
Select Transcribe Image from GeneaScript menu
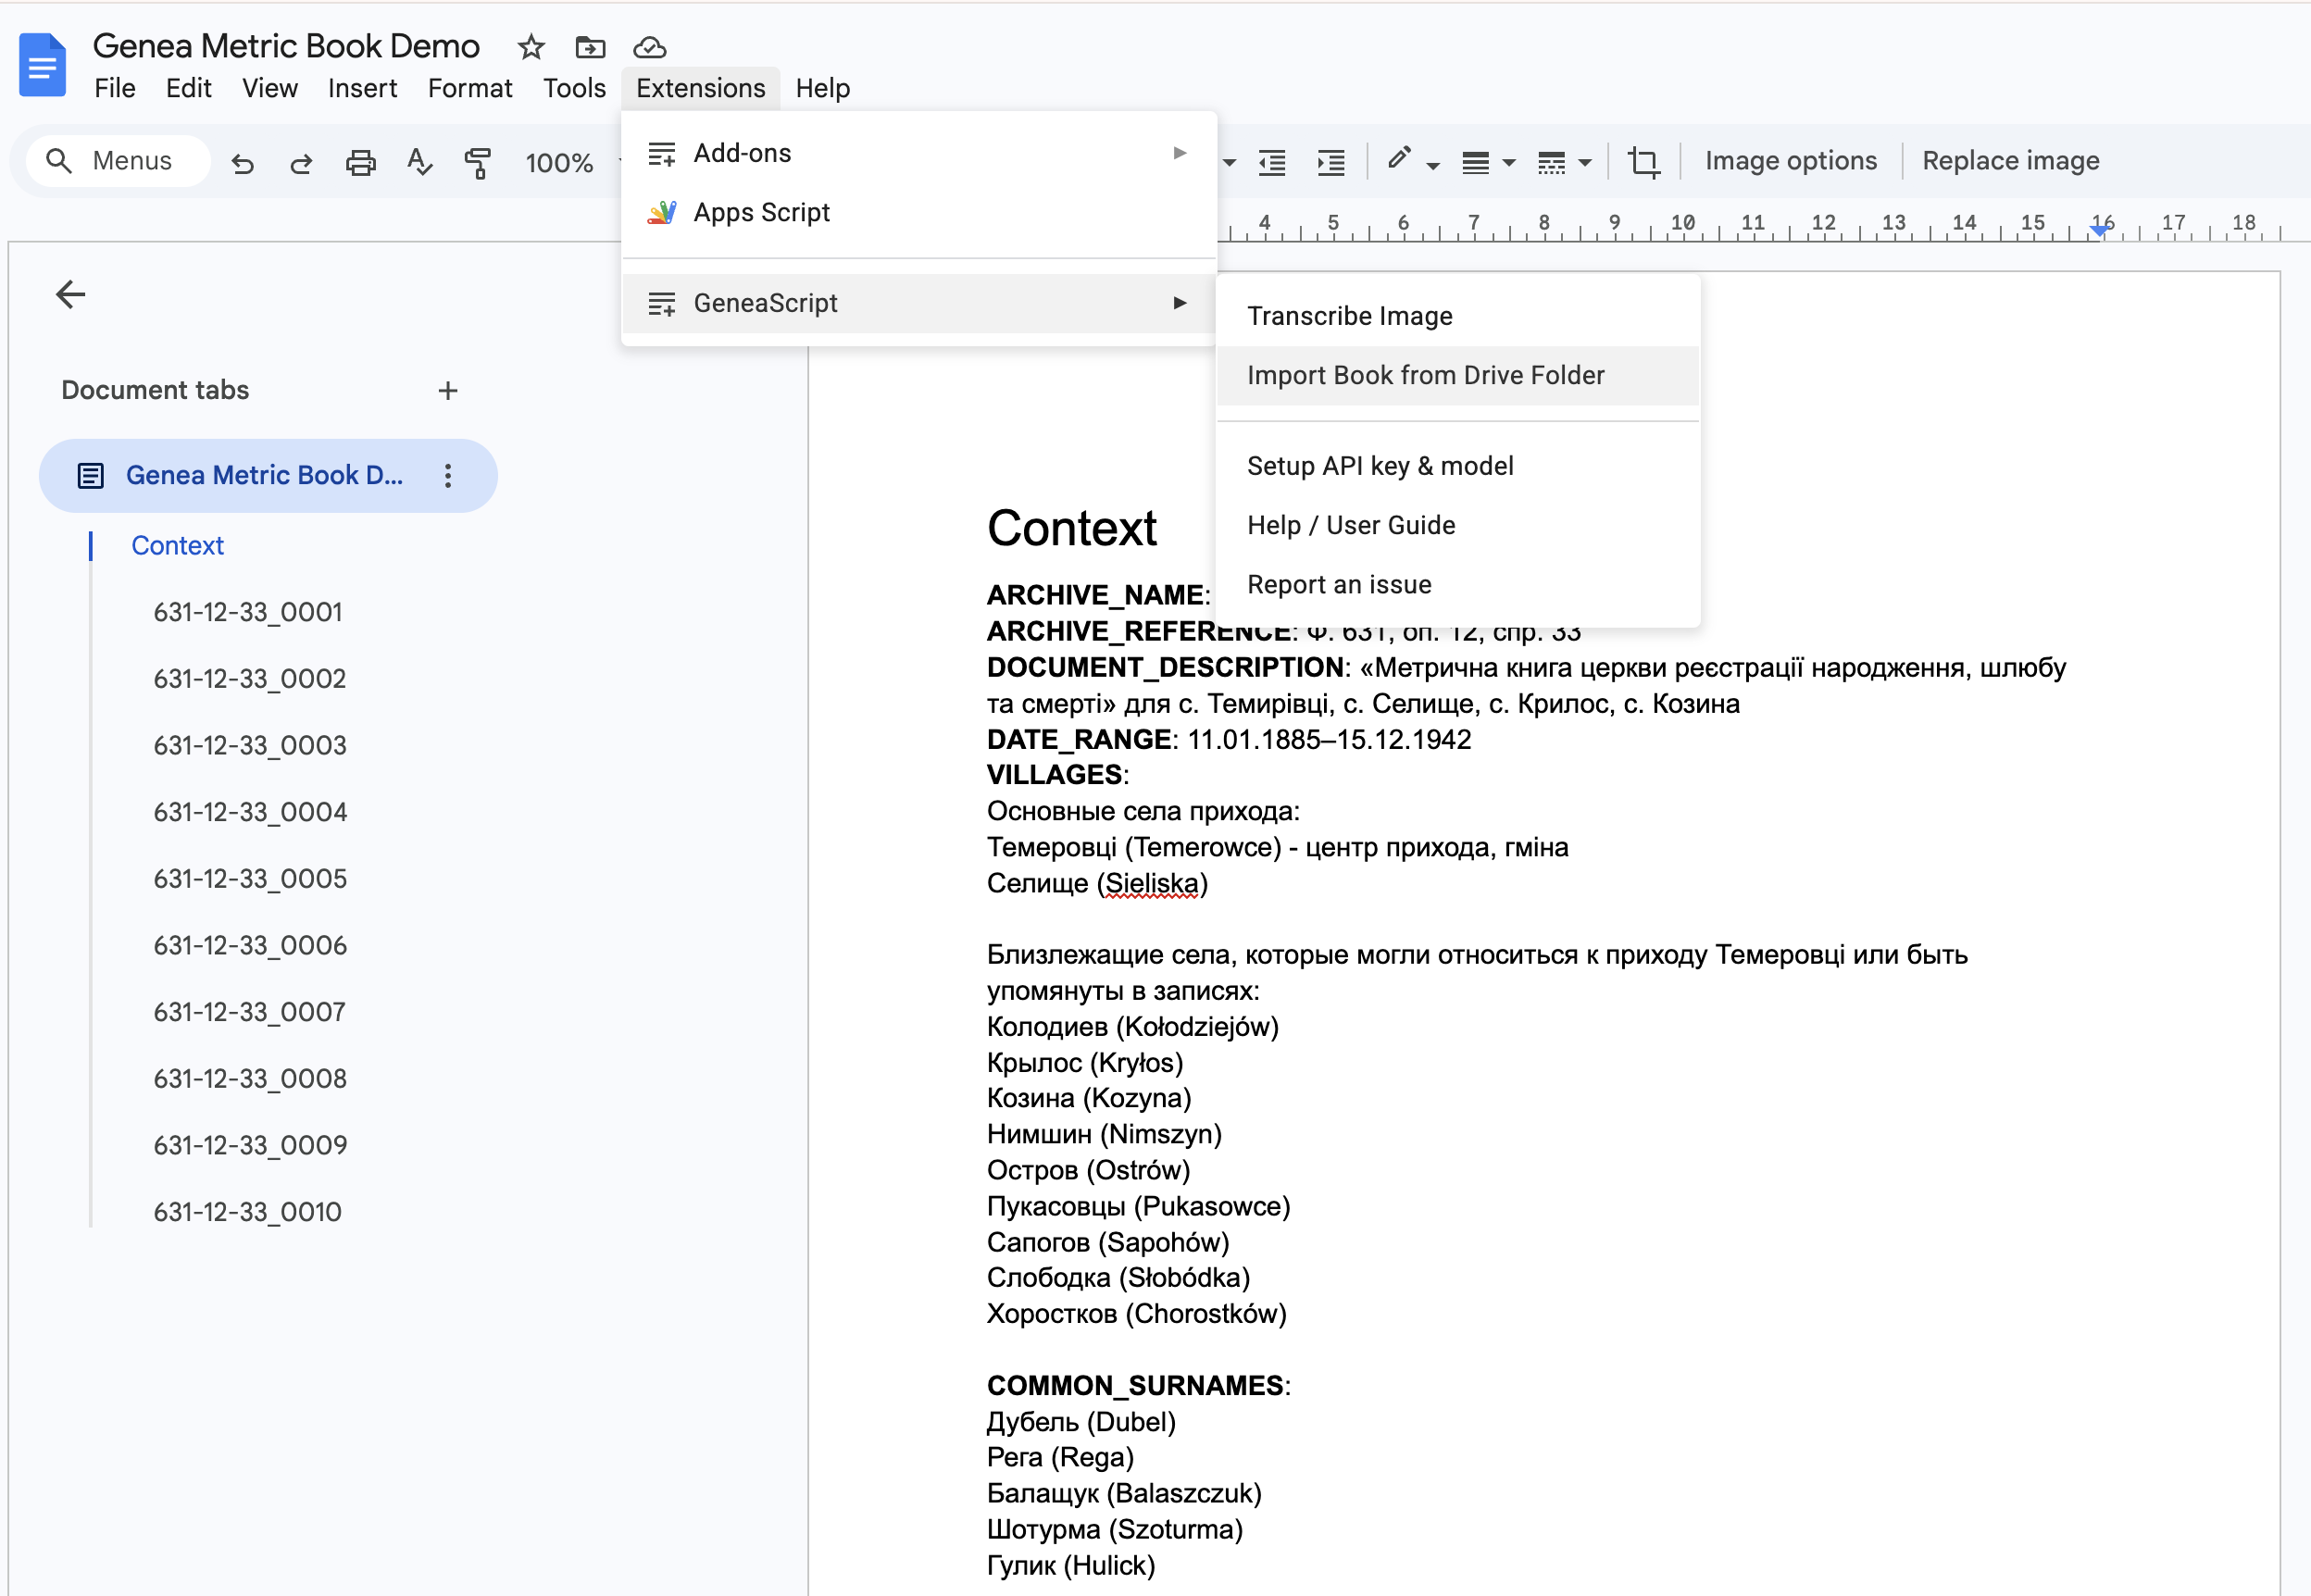click(x=1350, y=315)
